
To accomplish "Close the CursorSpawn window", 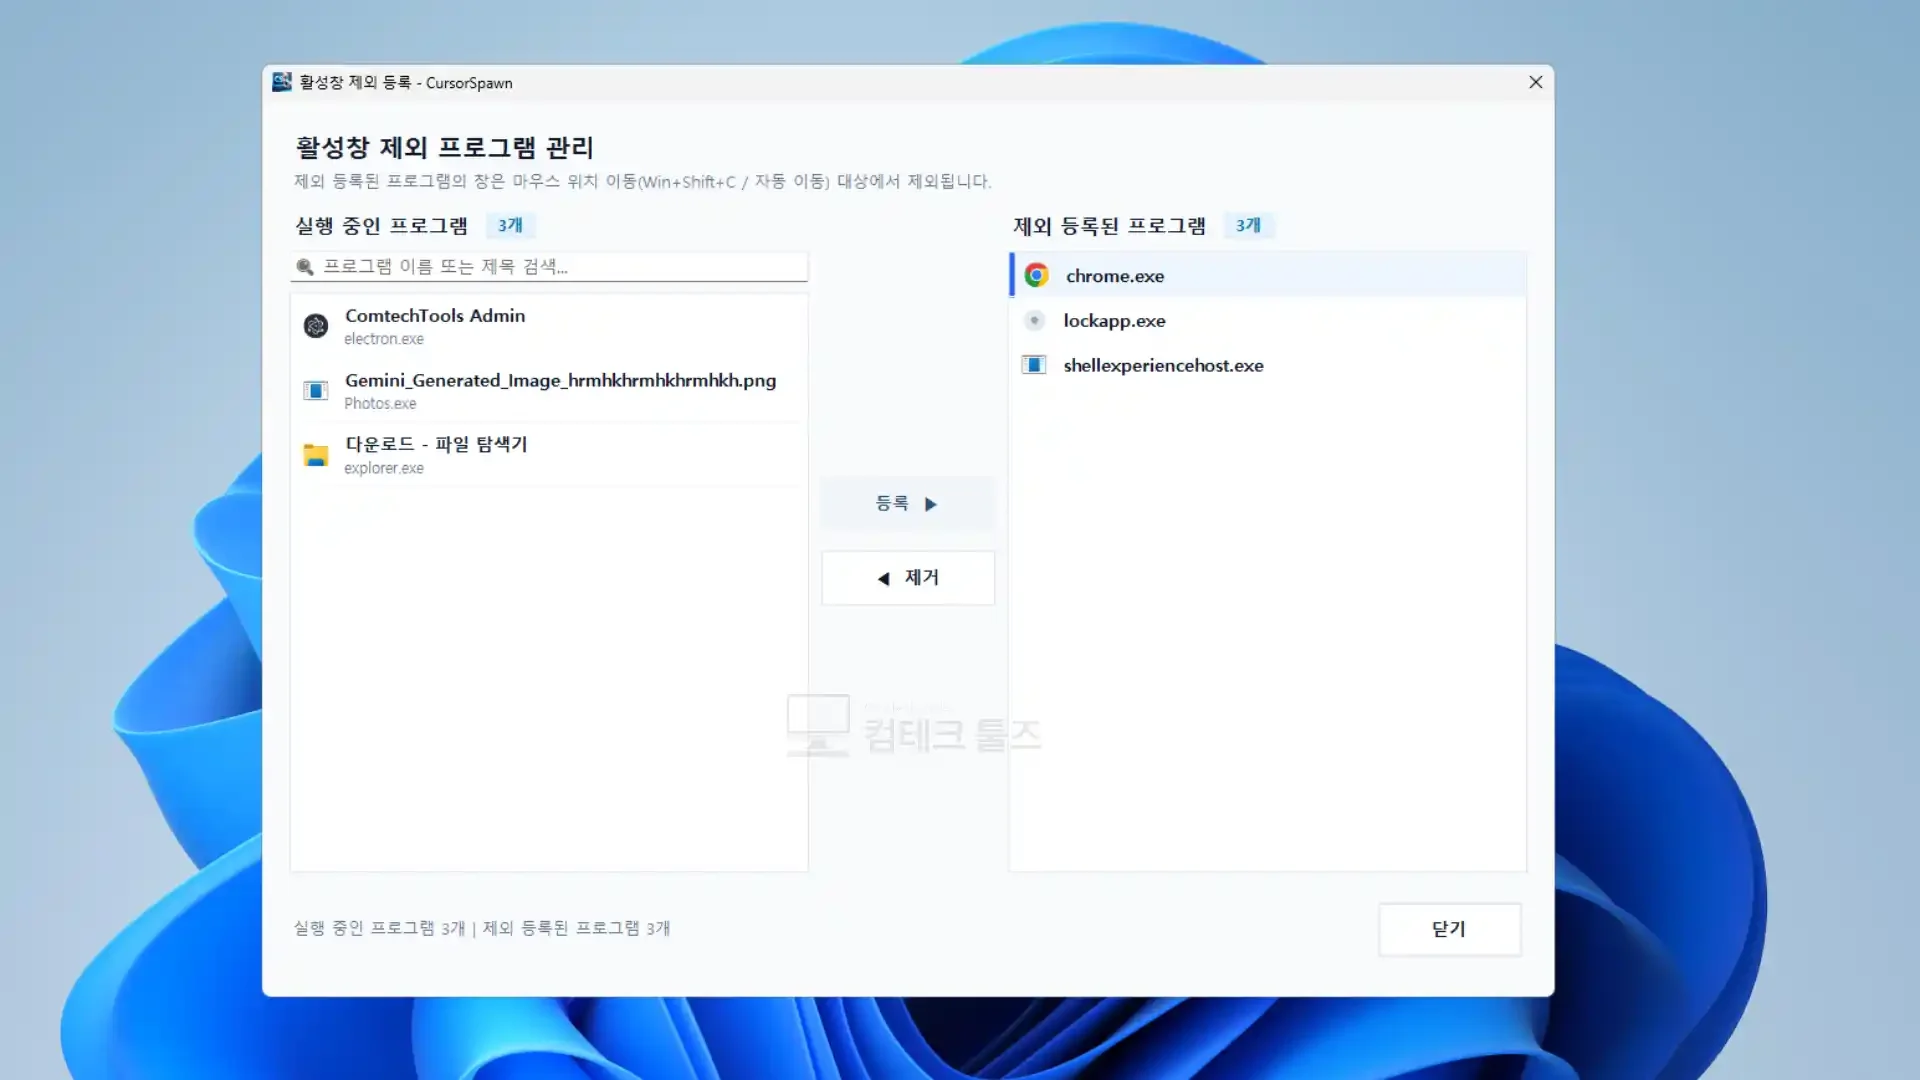I will tap(1536, 82).
